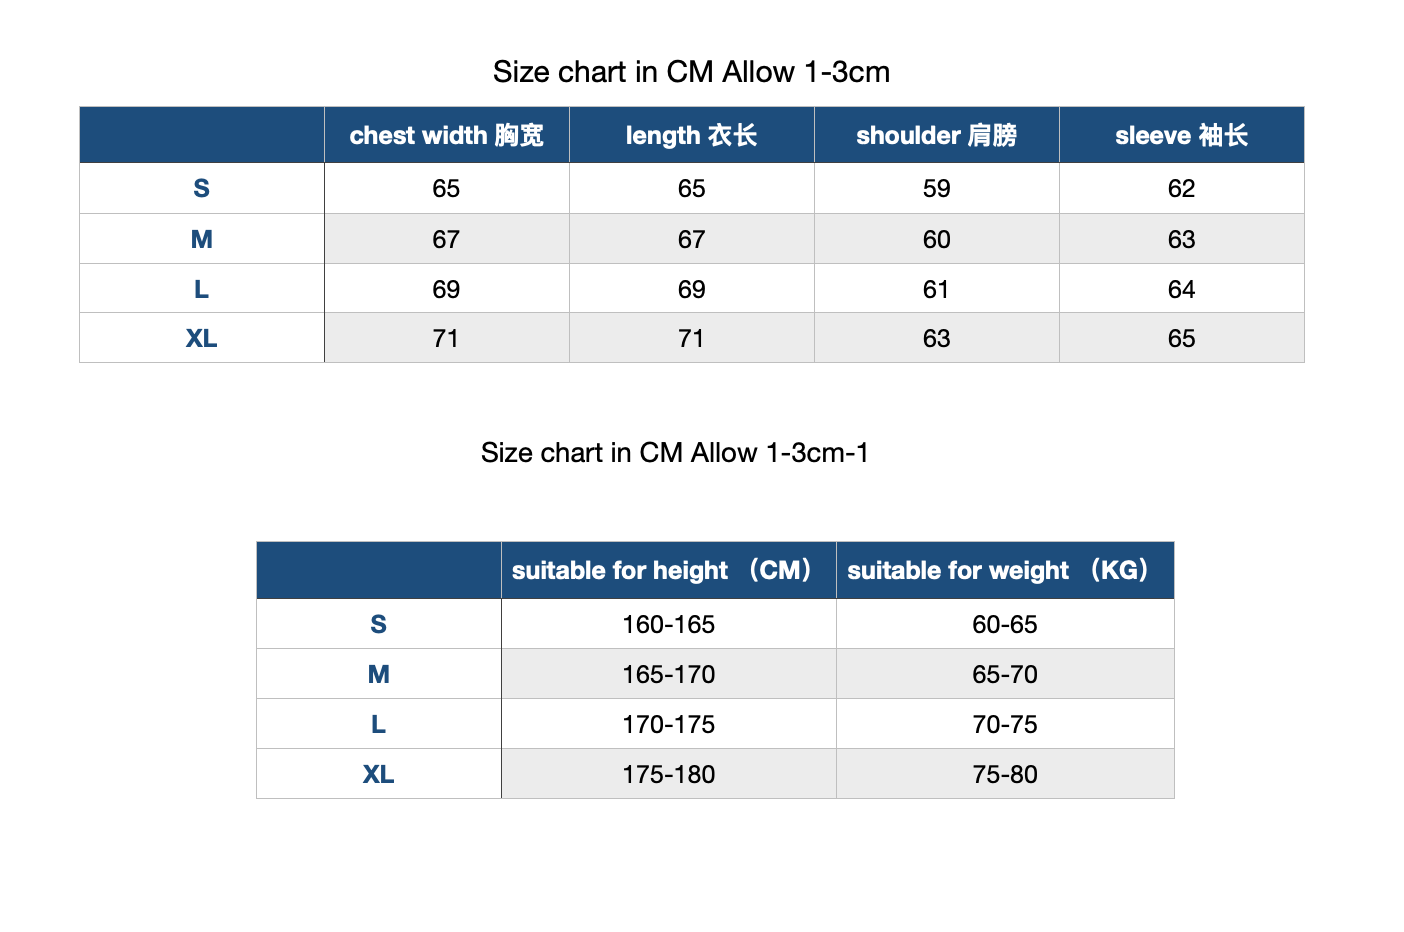Select the 'suitable for height (CM)' header

669,570
